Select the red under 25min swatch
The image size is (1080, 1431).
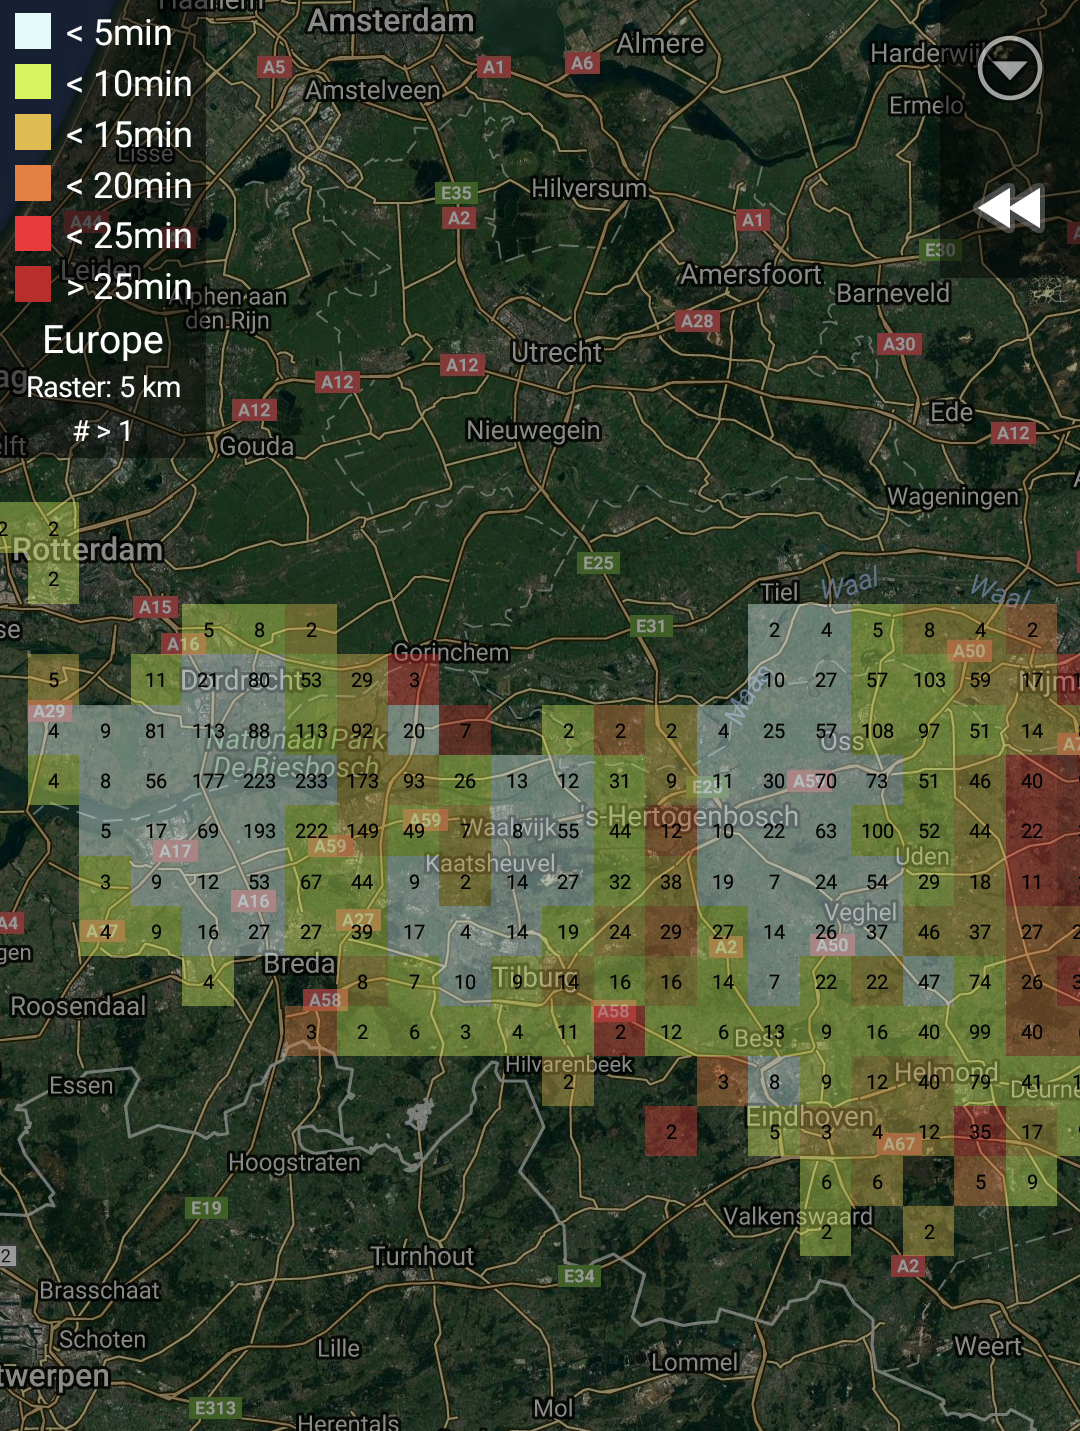(x=33, y=234)
